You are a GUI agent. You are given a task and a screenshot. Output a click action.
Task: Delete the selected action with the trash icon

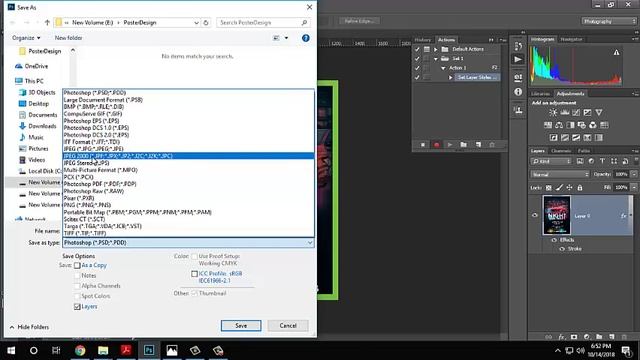[492, 144]
